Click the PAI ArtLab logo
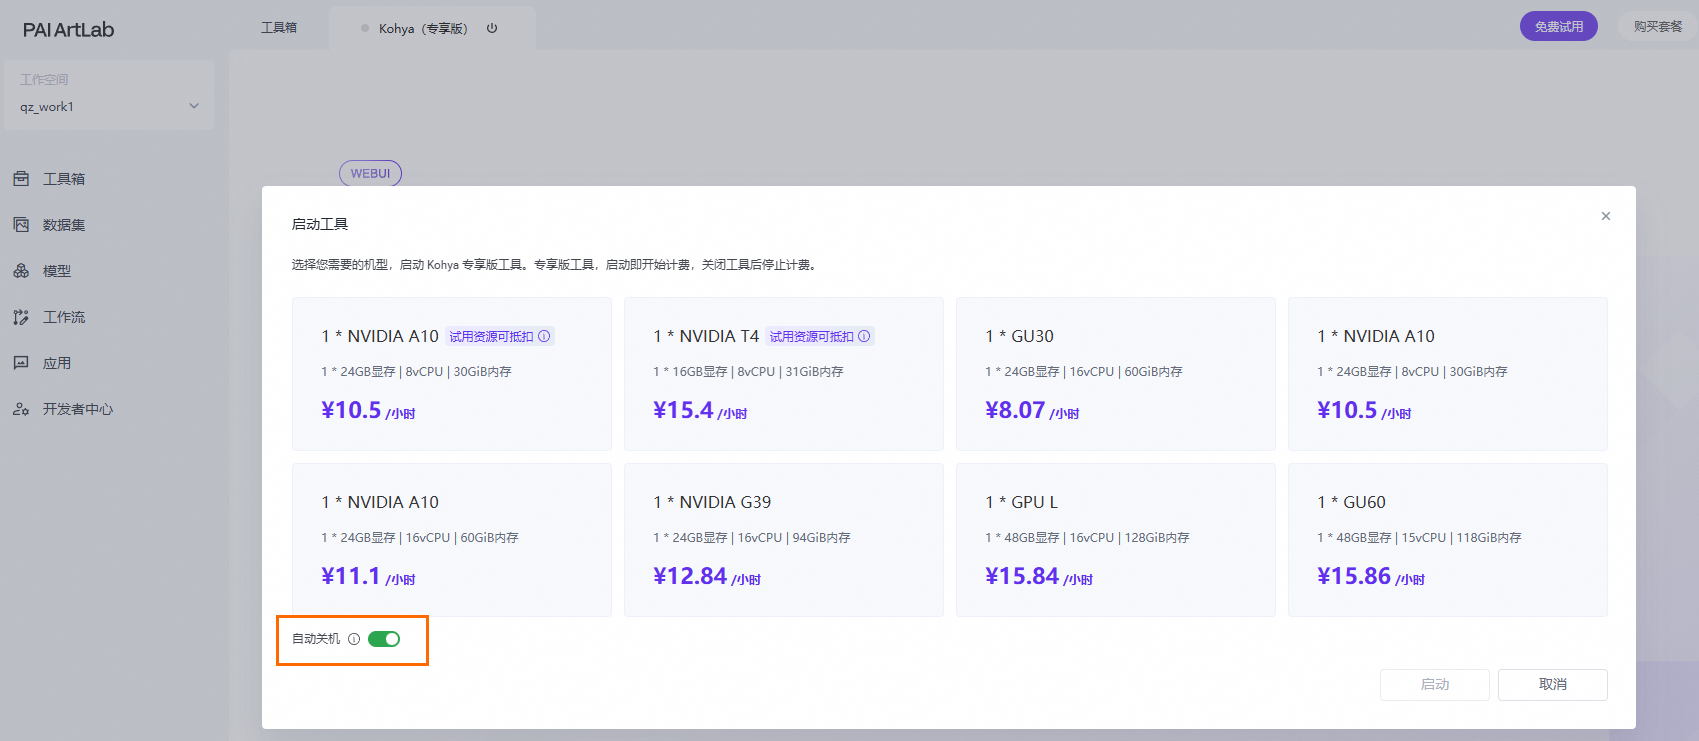The height and width of the screenshot is (741, 1699). 68,30
